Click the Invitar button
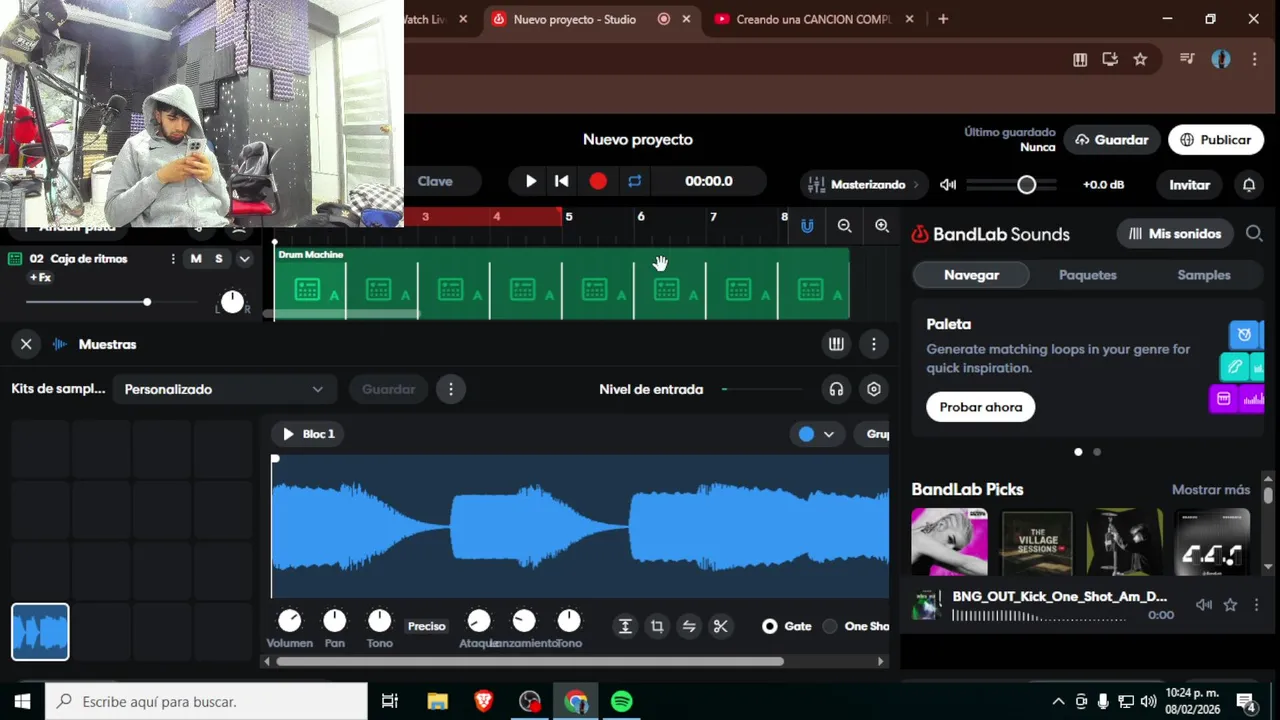 click(1190, 185)
